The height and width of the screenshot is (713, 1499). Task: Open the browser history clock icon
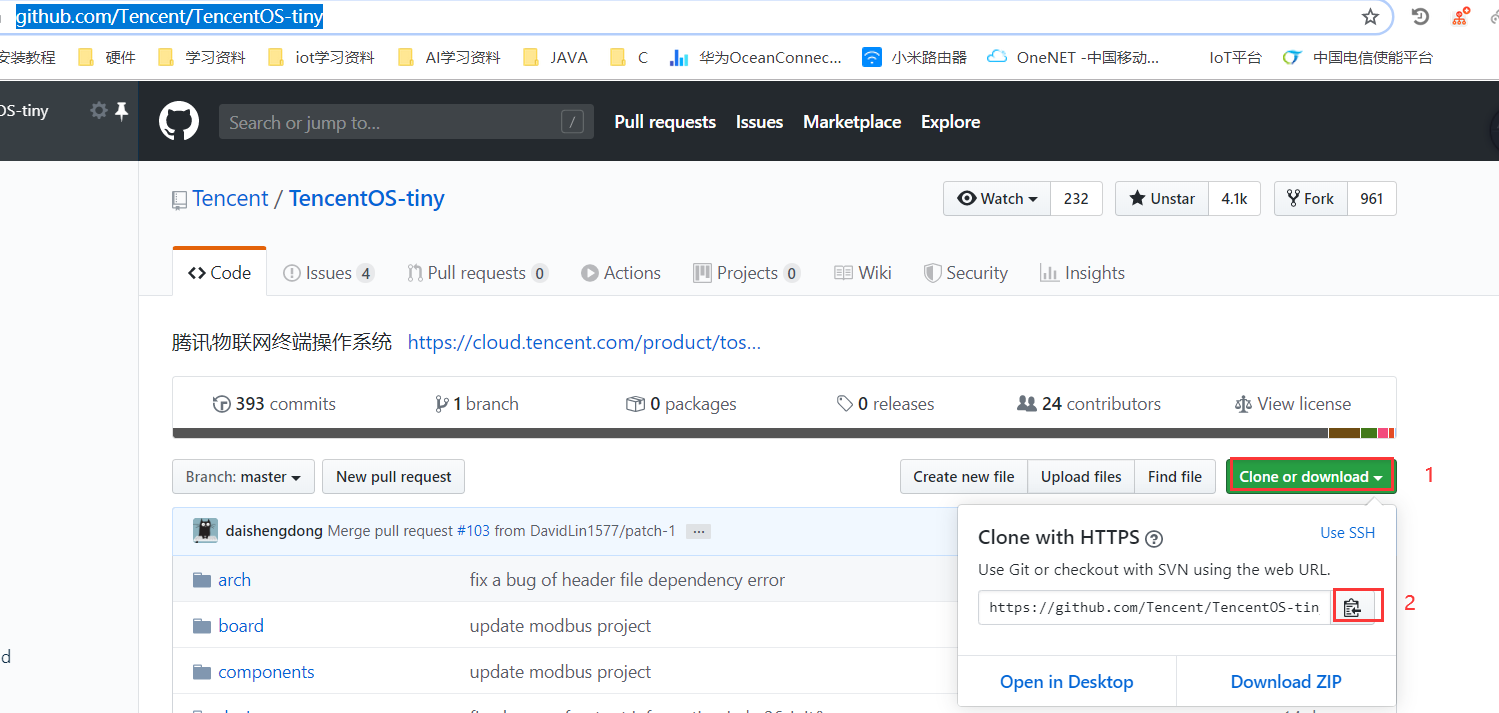tap(1420, 17)
